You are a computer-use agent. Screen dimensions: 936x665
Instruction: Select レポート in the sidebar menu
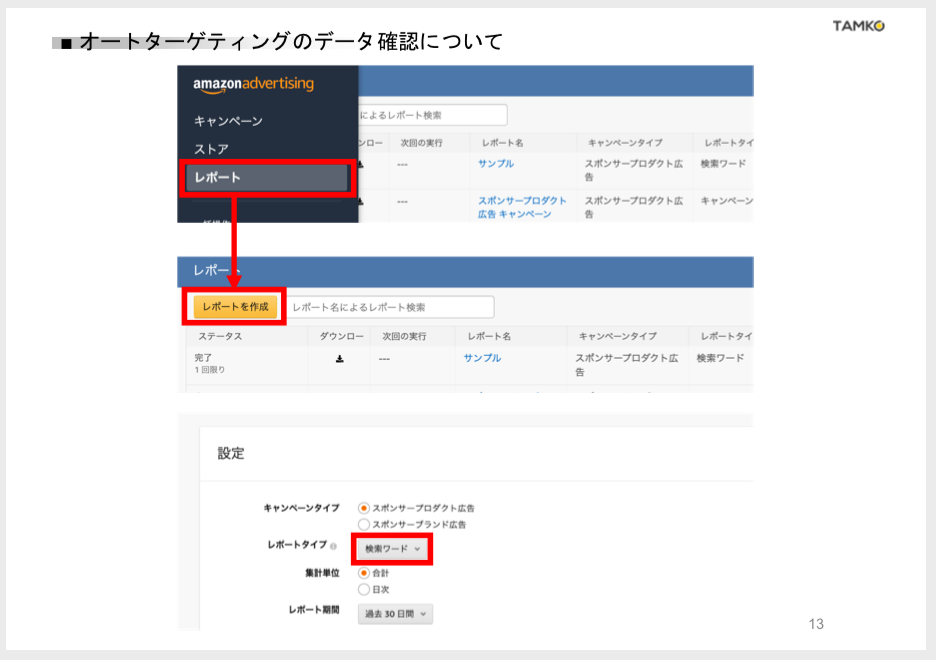pos(267,177)
